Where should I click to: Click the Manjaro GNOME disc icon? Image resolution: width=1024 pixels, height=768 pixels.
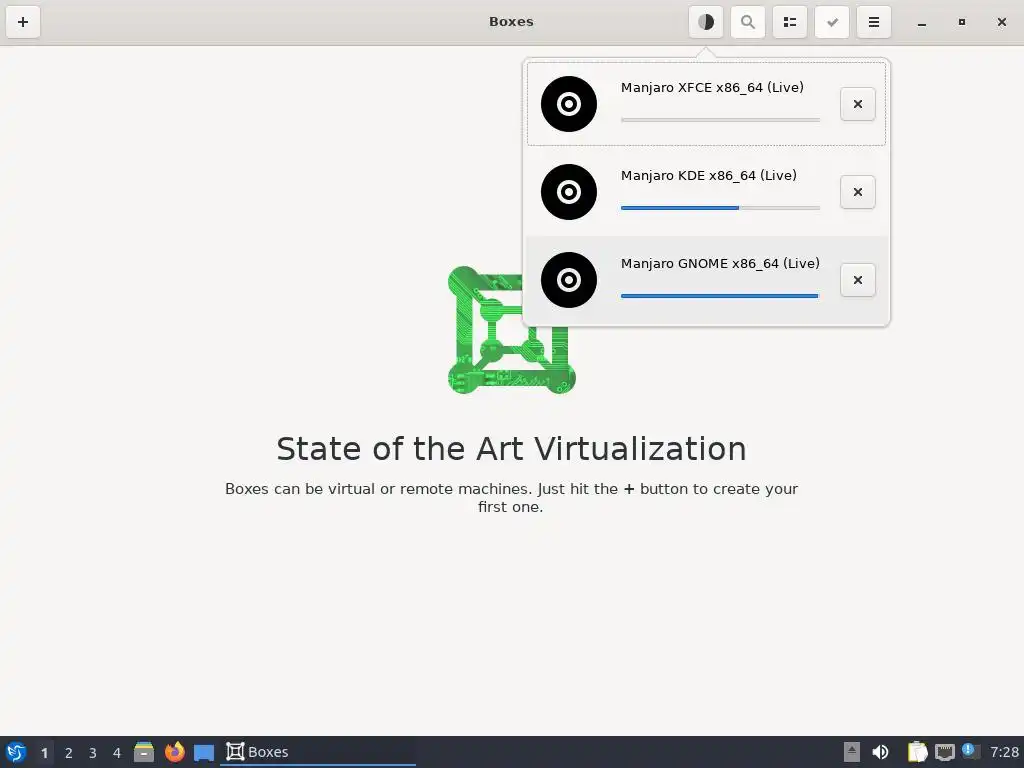(569, 280)
